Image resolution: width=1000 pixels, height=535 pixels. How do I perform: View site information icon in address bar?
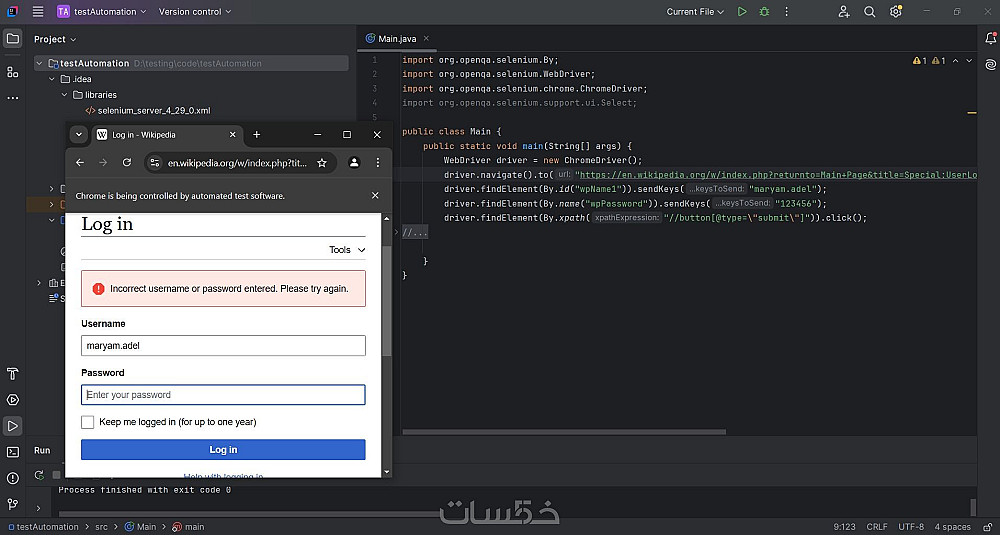(154, 163)
